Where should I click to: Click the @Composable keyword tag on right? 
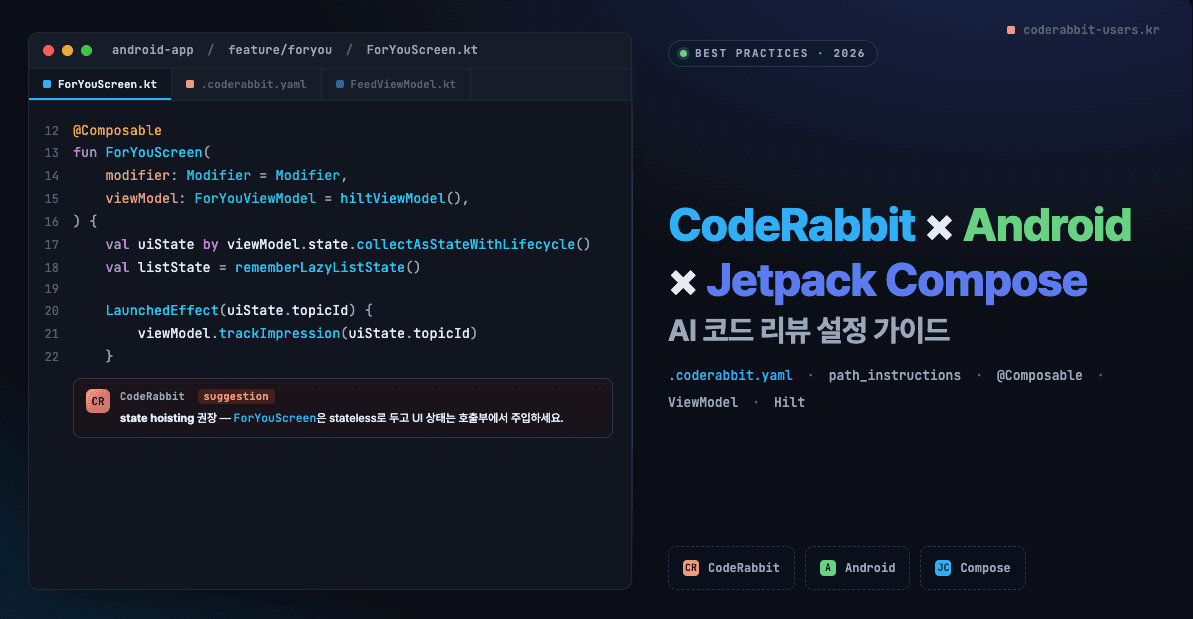point(1039,376)
